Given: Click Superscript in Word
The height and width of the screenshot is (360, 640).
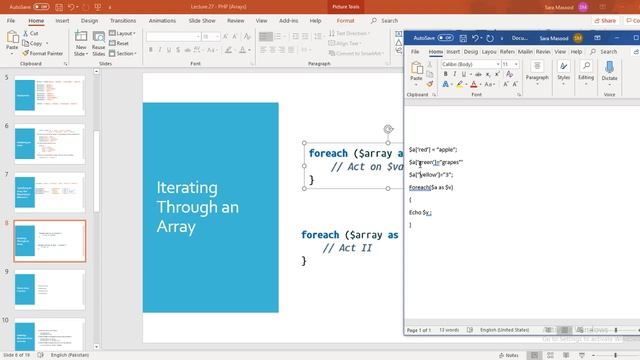Looking at the screenshot, I should [x=497, y=74].
